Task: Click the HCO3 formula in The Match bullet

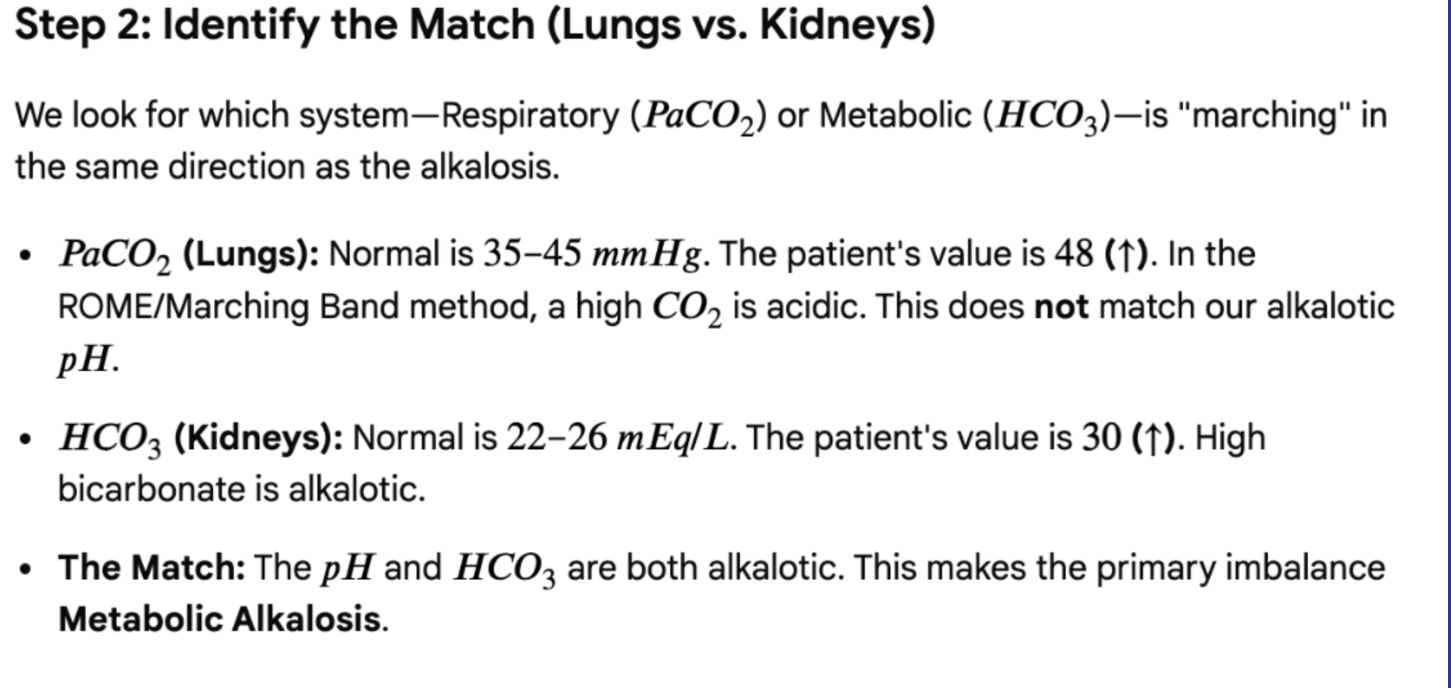Action: pos(506,570)
